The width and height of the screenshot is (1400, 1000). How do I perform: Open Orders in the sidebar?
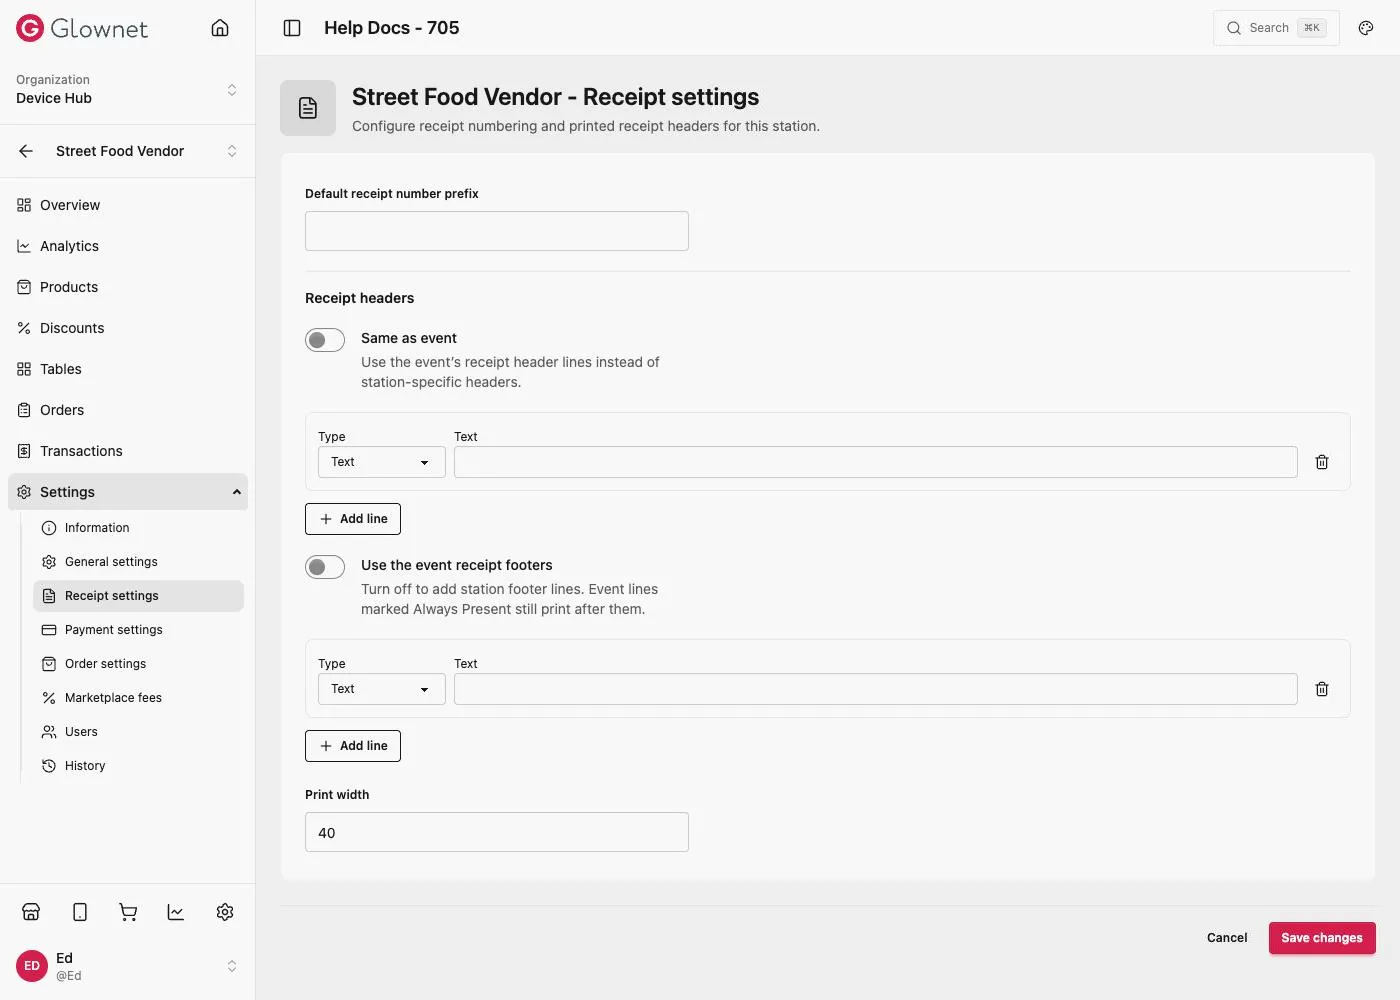[128, 410]
